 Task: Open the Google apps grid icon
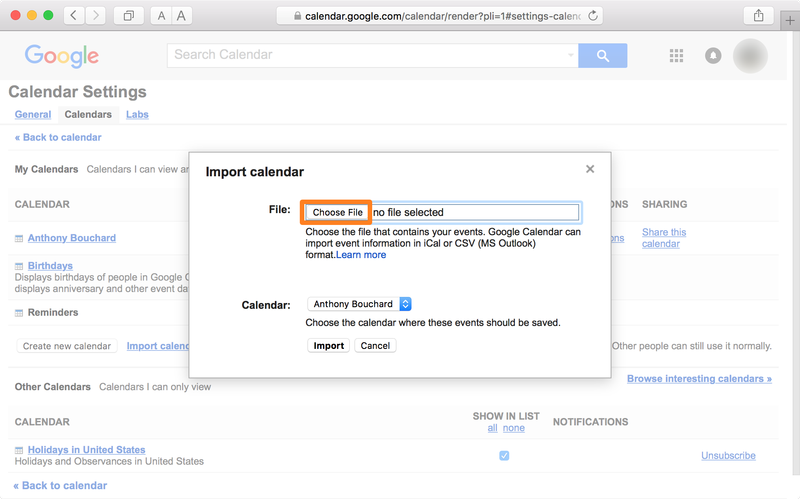676,56
